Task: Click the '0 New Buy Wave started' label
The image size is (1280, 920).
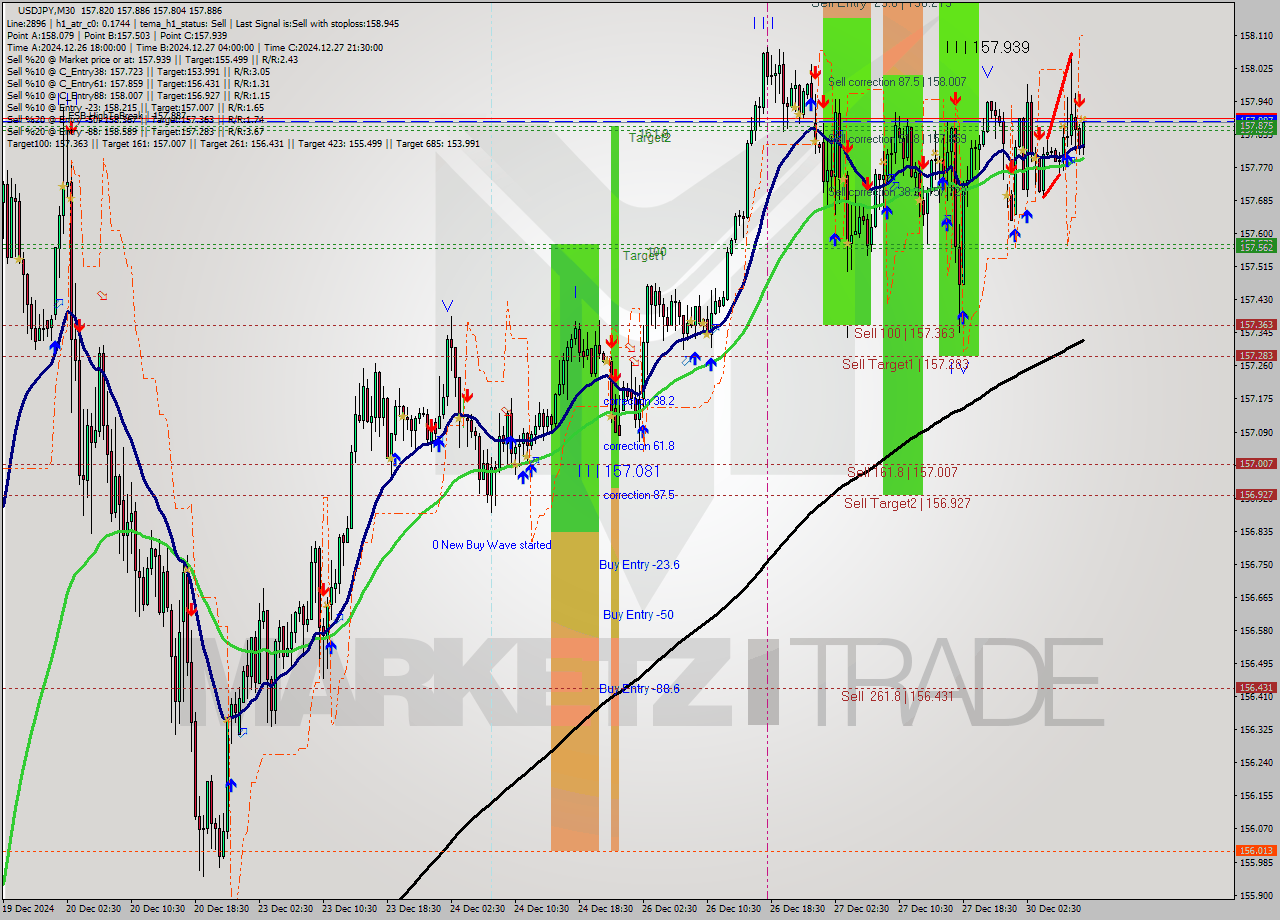Action: click(491, 545)
